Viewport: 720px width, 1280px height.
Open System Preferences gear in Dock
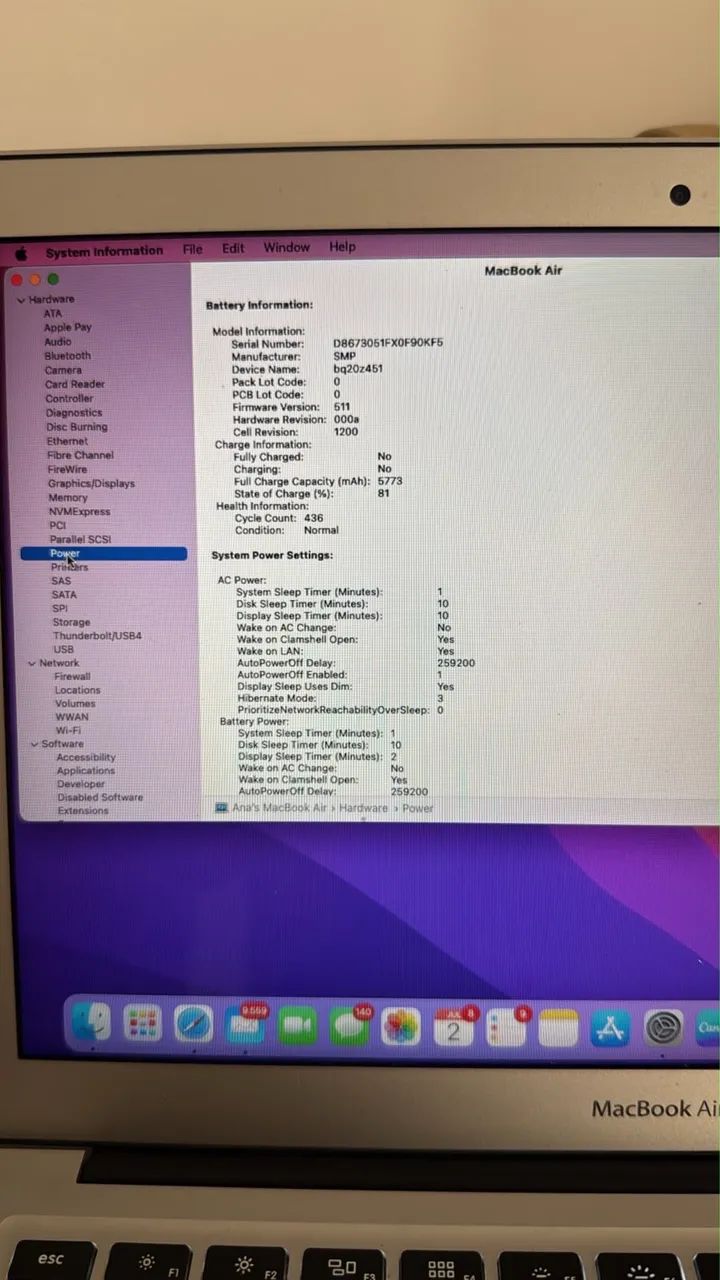[x=663, y=1028]
